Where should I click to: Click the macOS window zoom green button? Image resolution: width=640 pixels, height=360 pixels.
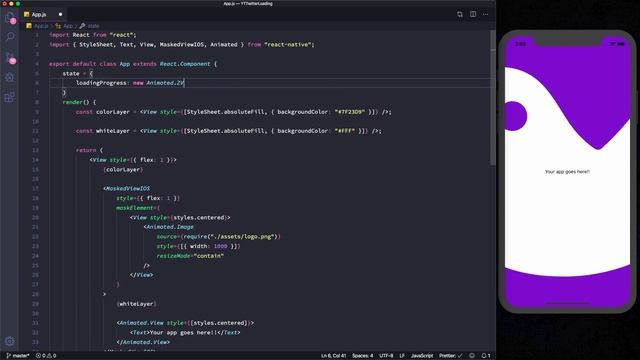coord(18,4)
